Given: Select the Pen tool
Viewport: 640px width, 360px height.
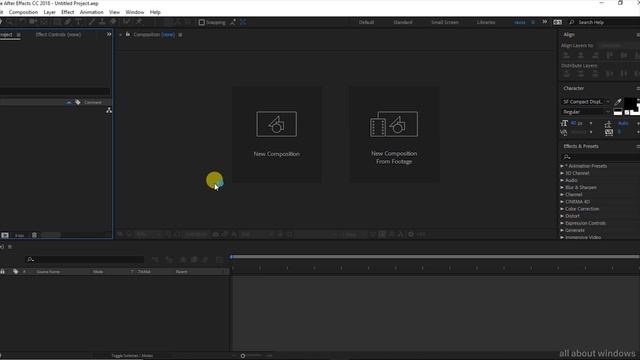Looking at the screenshot, I should [68, 22].
